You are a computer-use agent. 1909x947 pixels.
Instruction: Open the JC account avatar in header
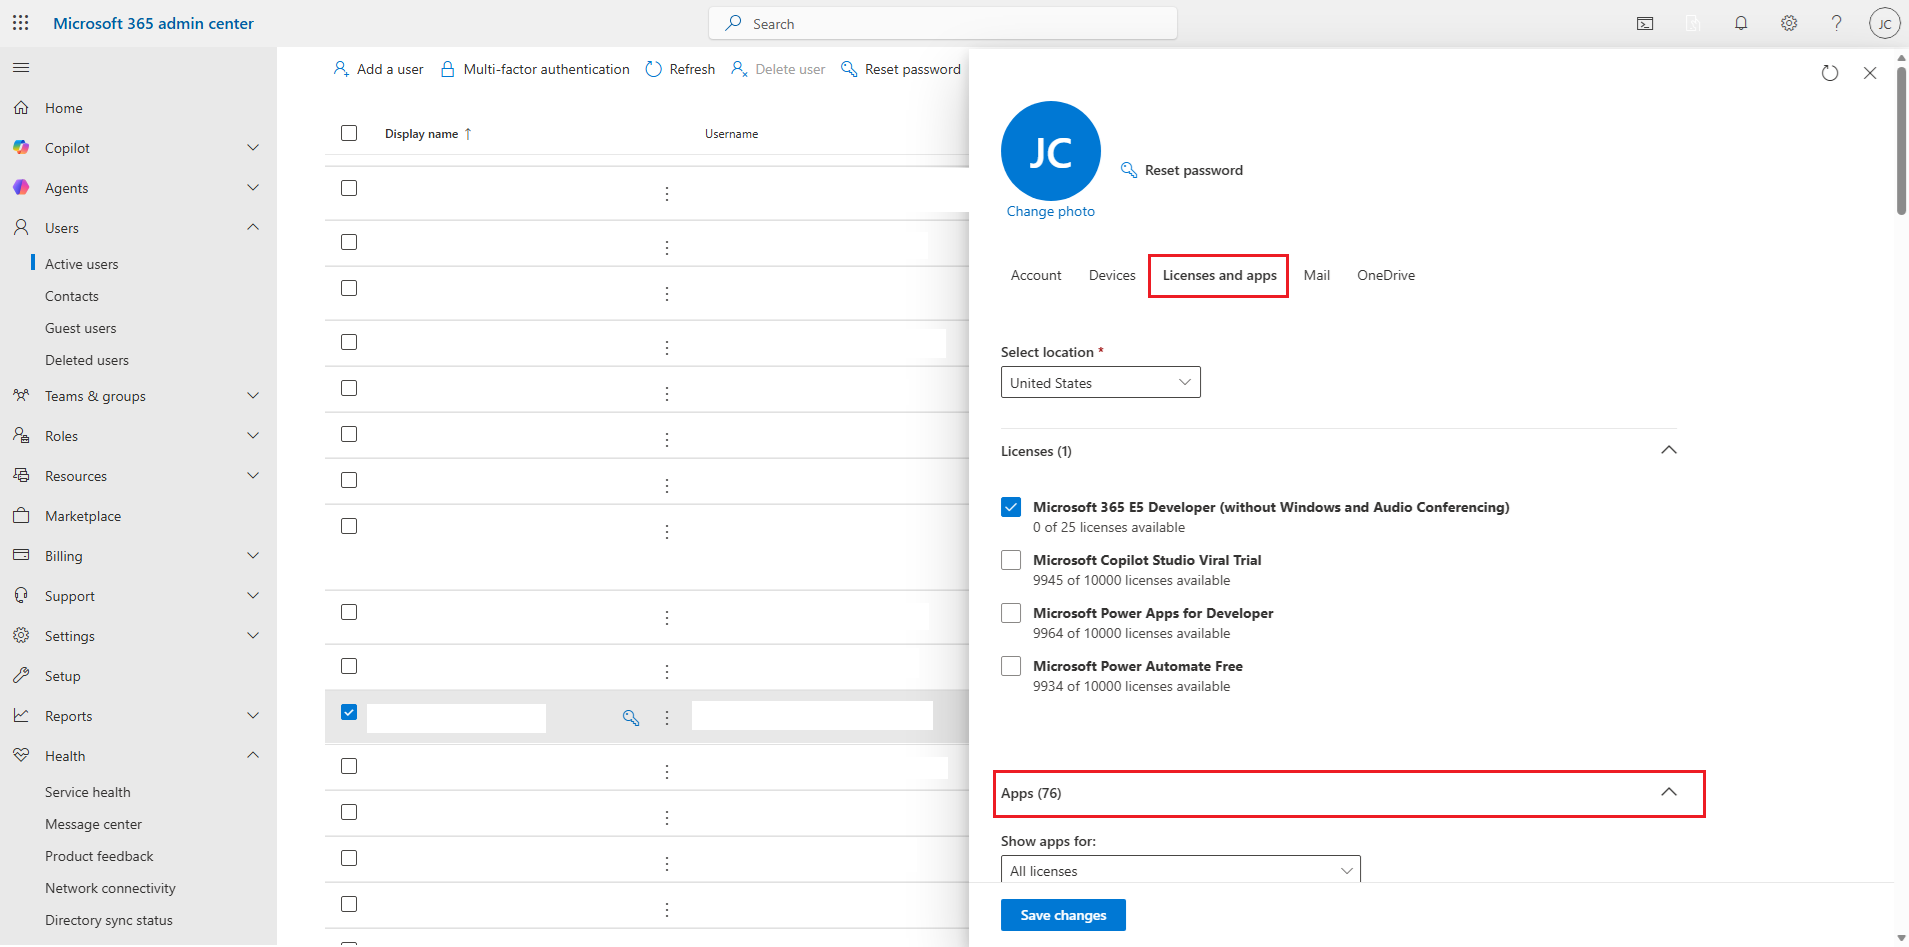[x=1885, y=24]
